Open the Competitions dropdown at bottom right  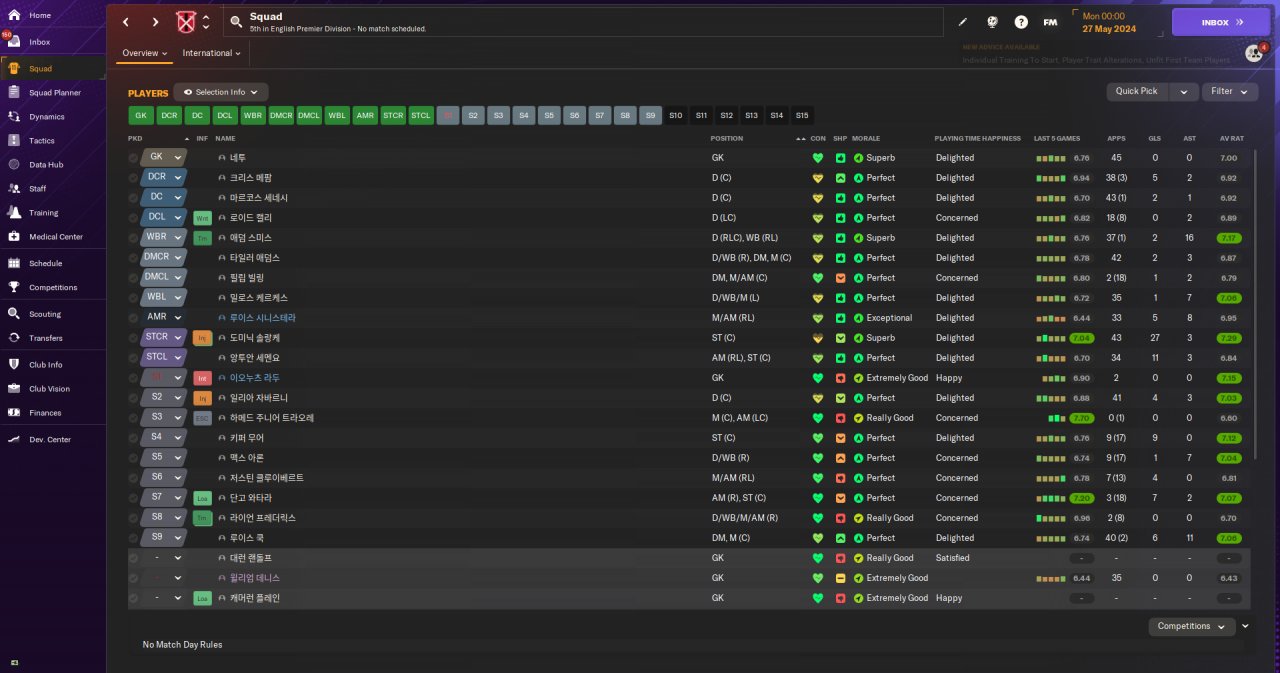coord(1192,626)
